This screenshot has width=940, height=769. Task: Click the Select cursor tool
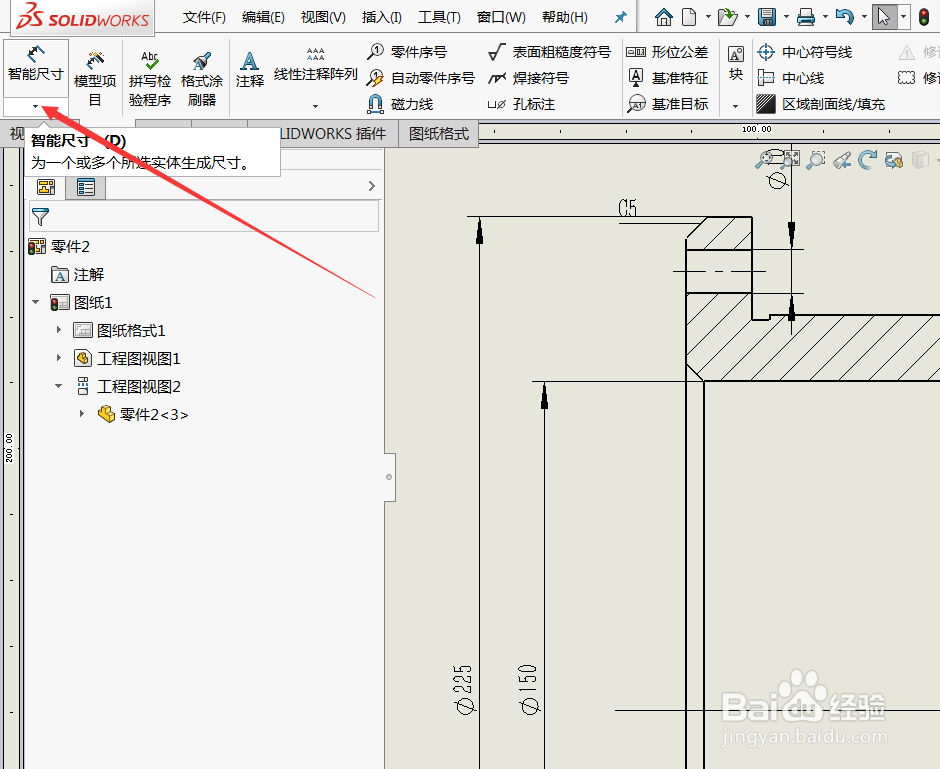coord(884,17)
